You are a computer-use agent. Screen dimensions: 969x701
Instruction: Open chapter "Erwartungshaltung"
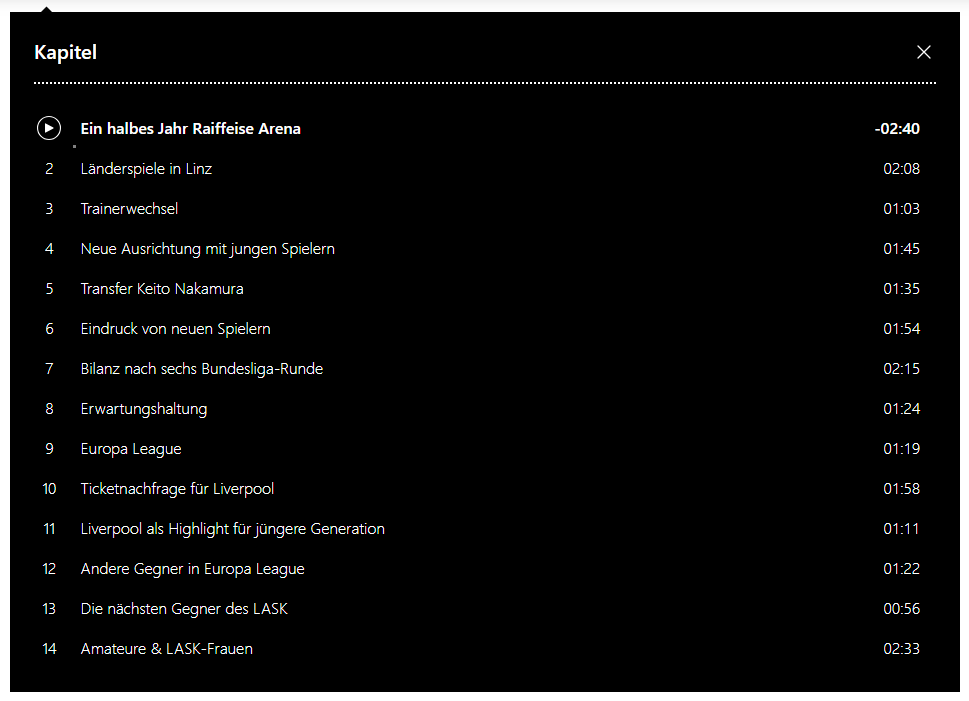click(x=144, y=409)
